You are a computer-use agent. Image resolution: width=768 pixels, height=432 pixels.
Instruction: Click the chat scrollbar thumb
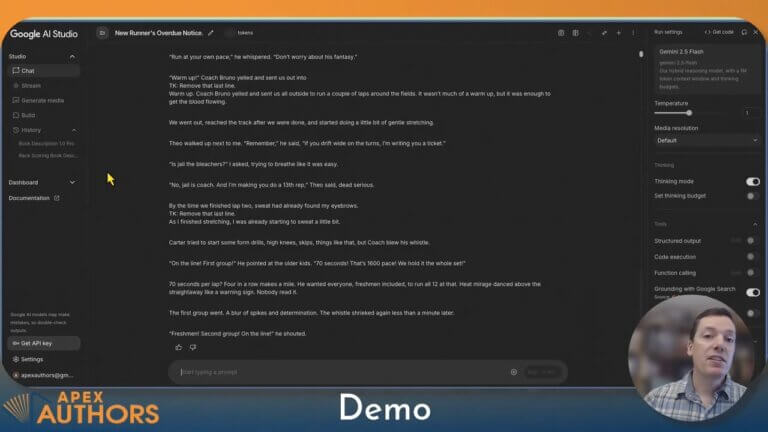[x=641, y=54]
